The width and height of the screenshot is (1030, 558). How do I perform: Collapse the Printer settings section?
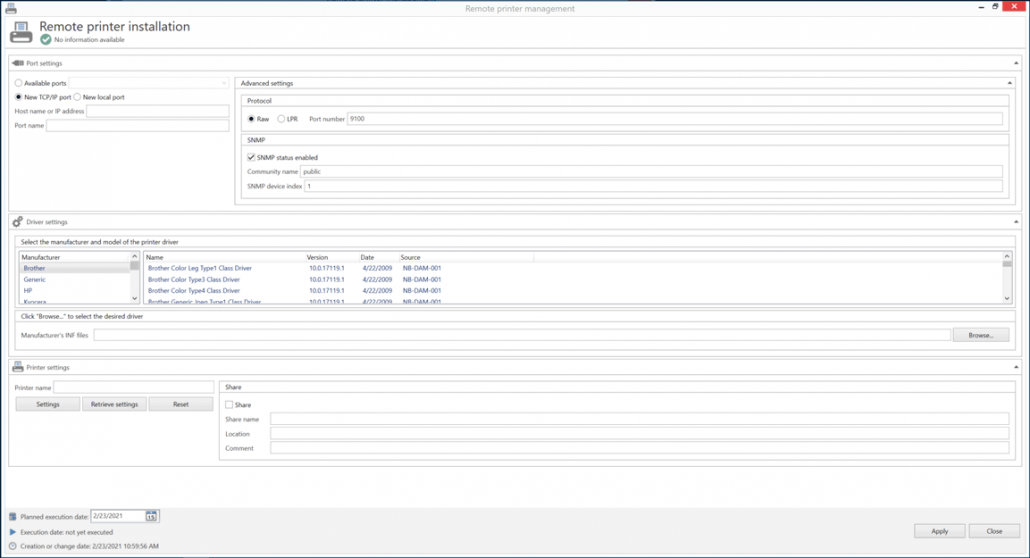point(1016,367)
